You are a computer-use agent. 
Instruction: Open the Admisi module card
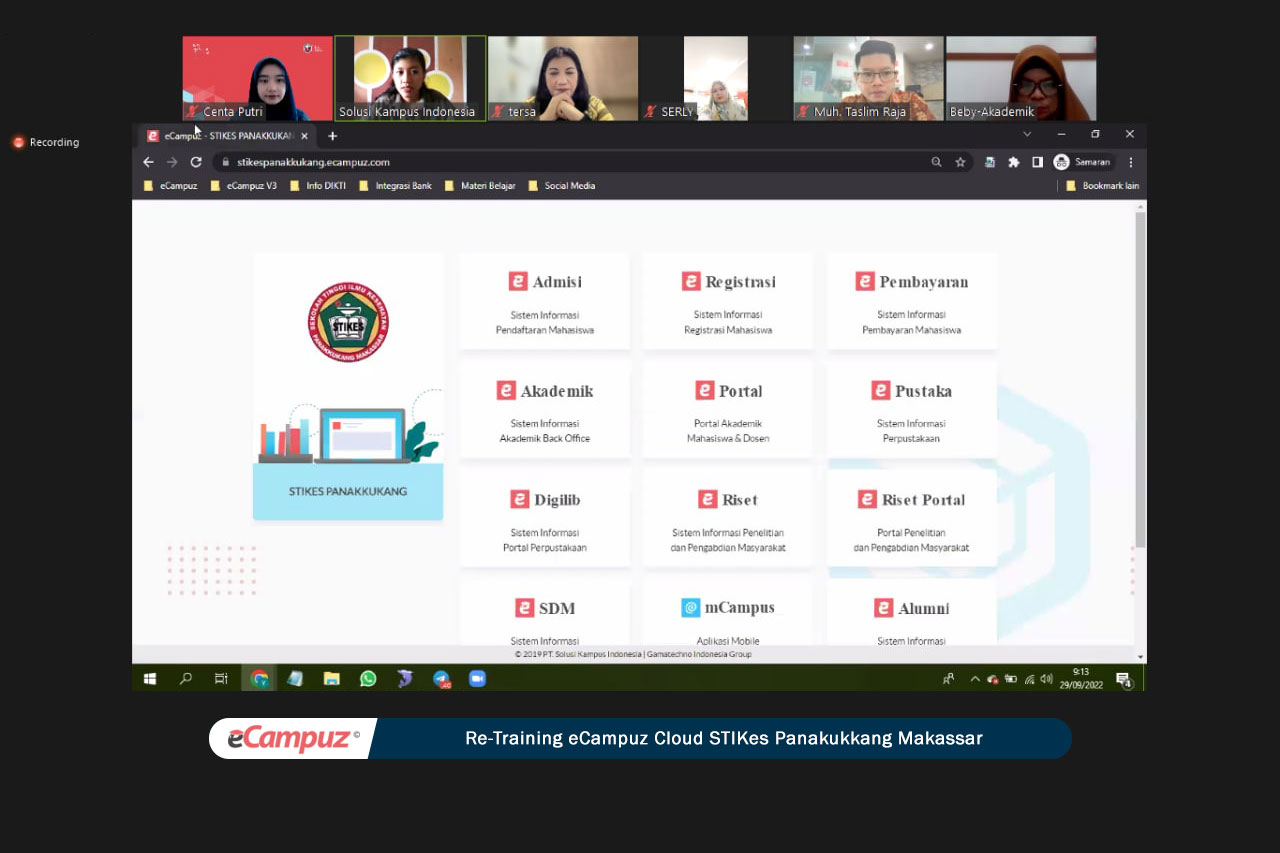(x=545, y=301)
